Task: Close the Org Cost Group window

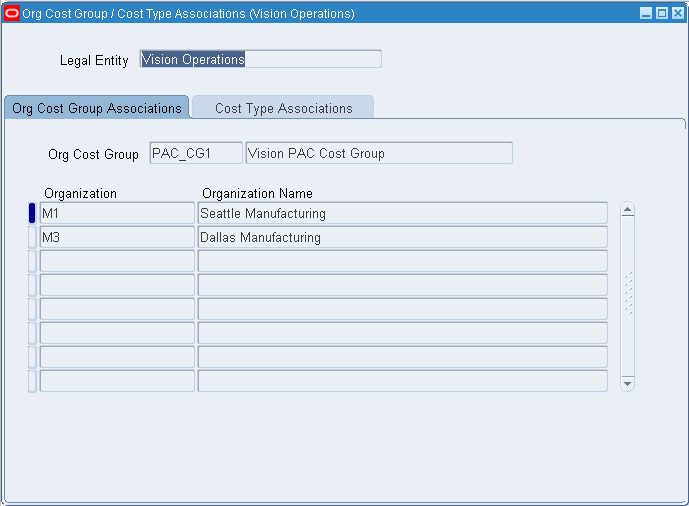Action: click(x=678, y=13)
